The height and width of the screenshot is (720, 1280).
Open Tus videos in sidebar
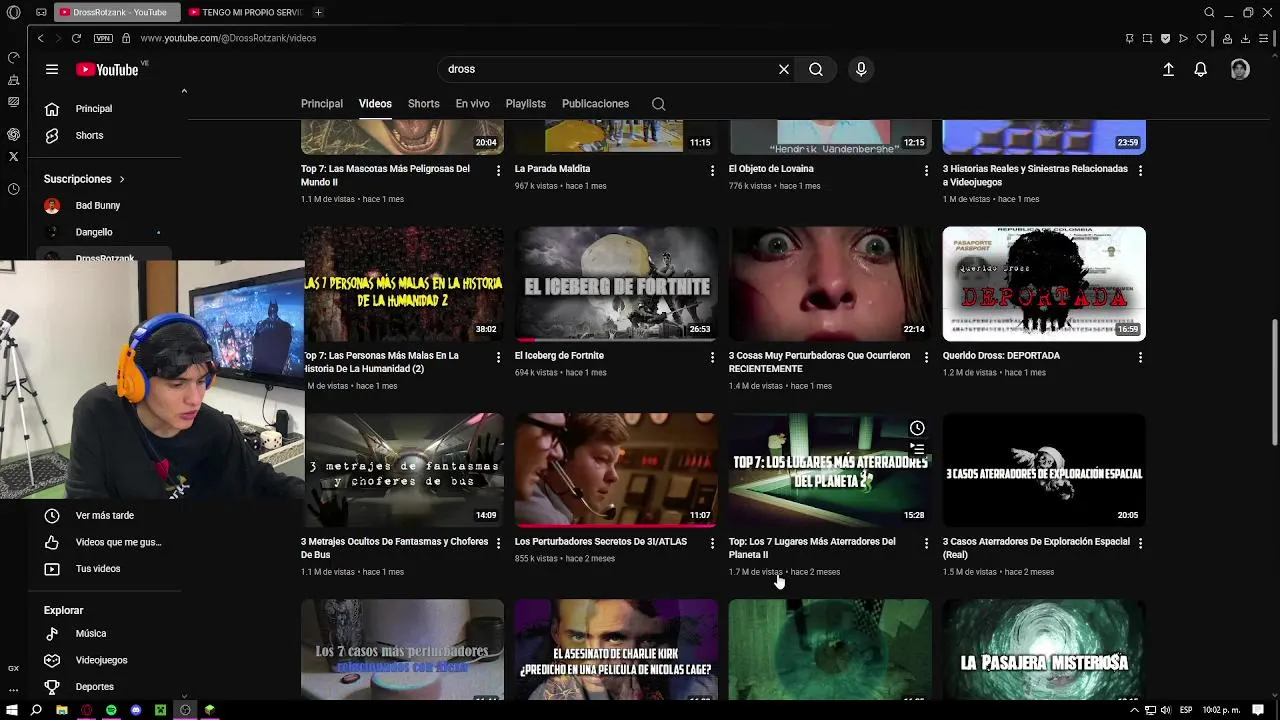(104, 569)
